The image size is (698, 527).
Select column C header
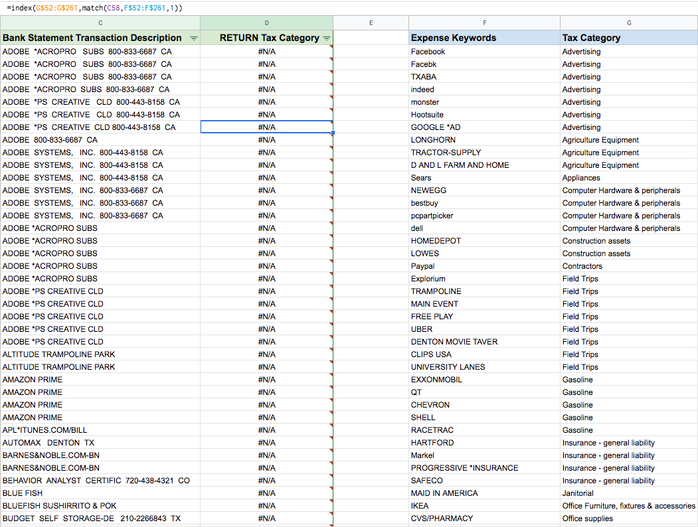pos(100,23)
